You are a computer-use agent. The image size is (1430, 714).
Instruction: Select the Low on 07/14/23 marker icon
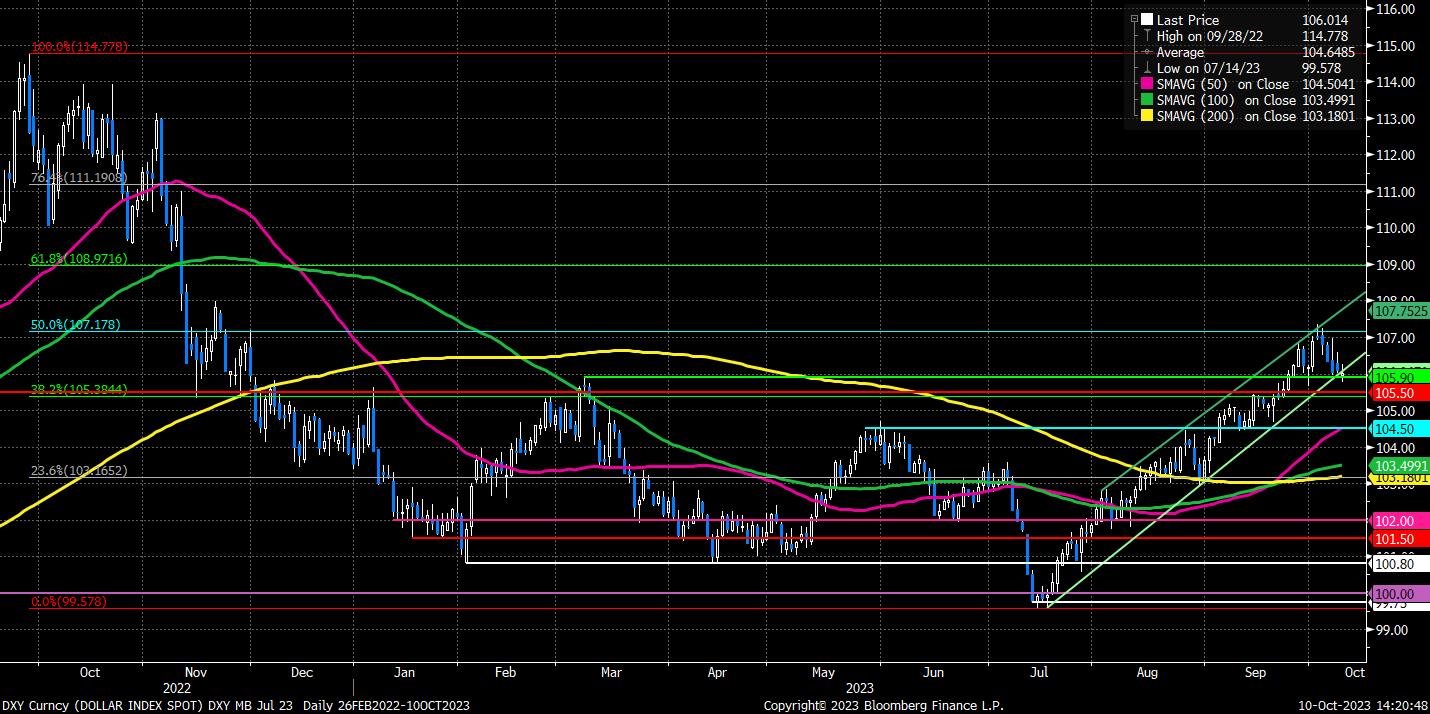click(x=1147, y=68)
